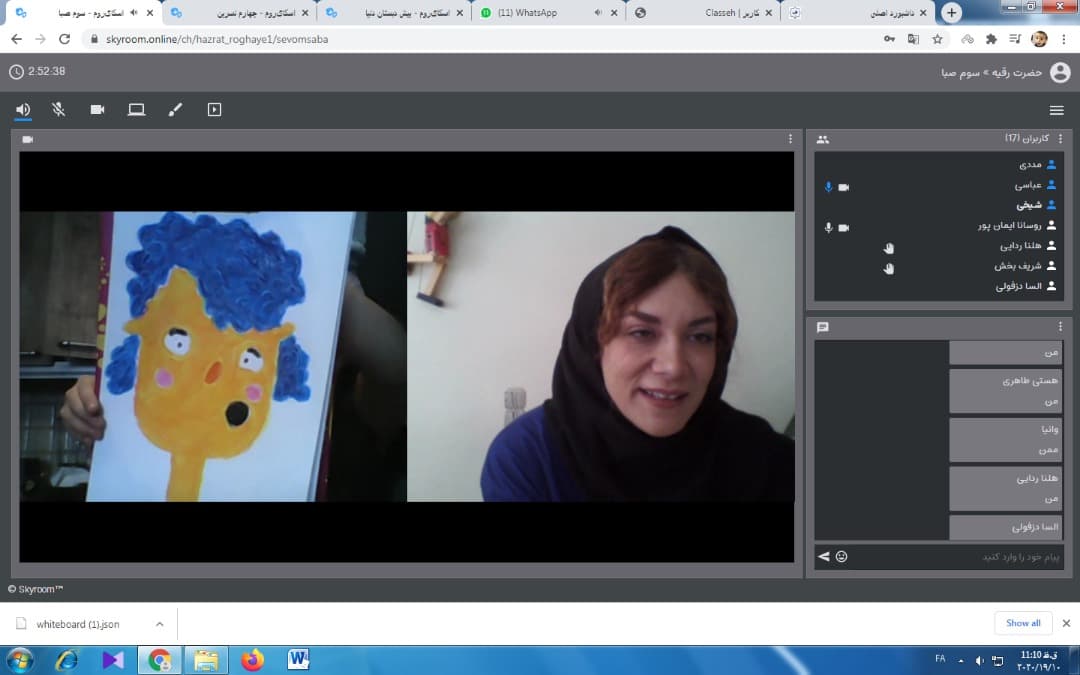The image size is (1080, 675).
Task: Expand the chat panel three-dot options
Action: (x=1060, y=327)
